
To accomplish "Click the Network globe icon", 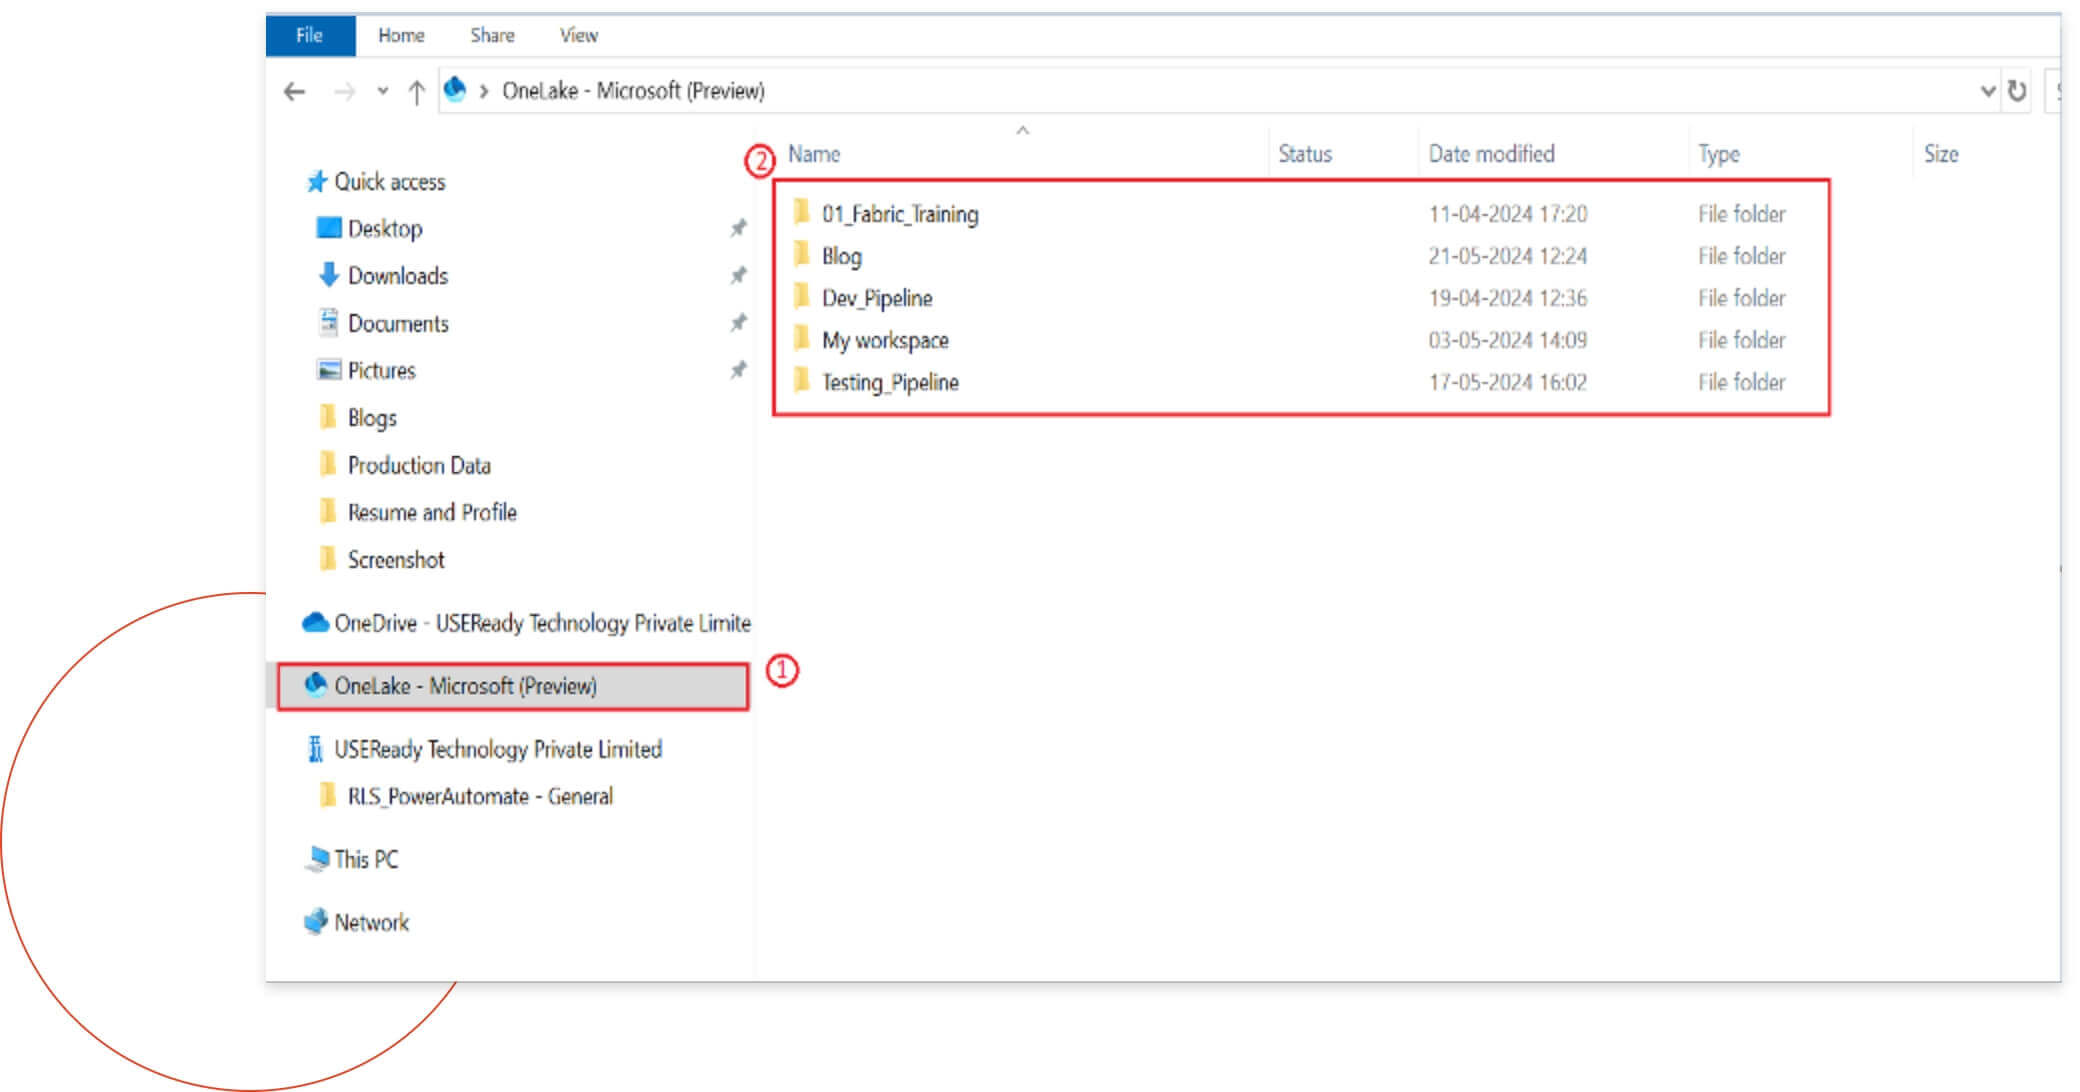I will pyautogui.click(x=316, y=921).
